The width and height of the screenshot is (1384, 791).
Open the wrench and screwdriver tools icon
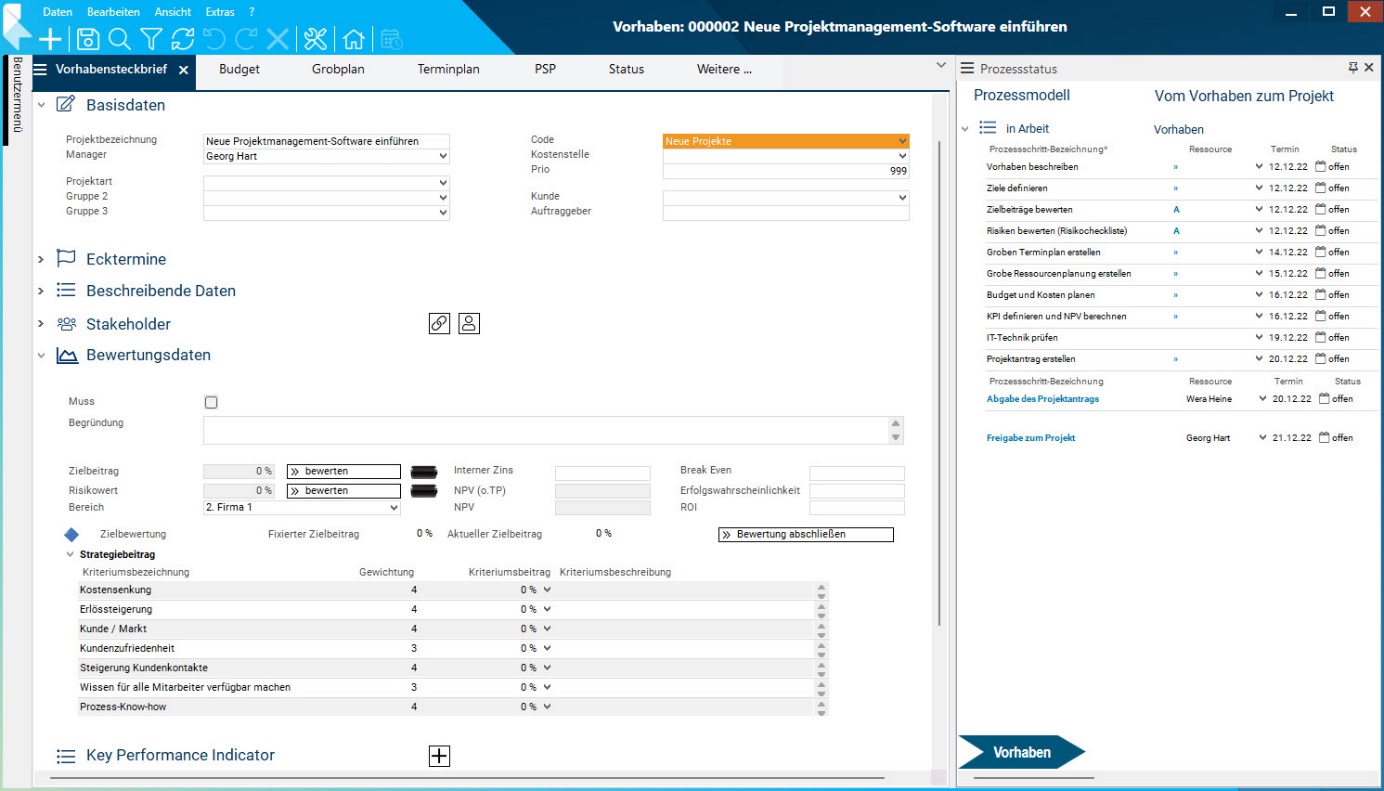315,39
